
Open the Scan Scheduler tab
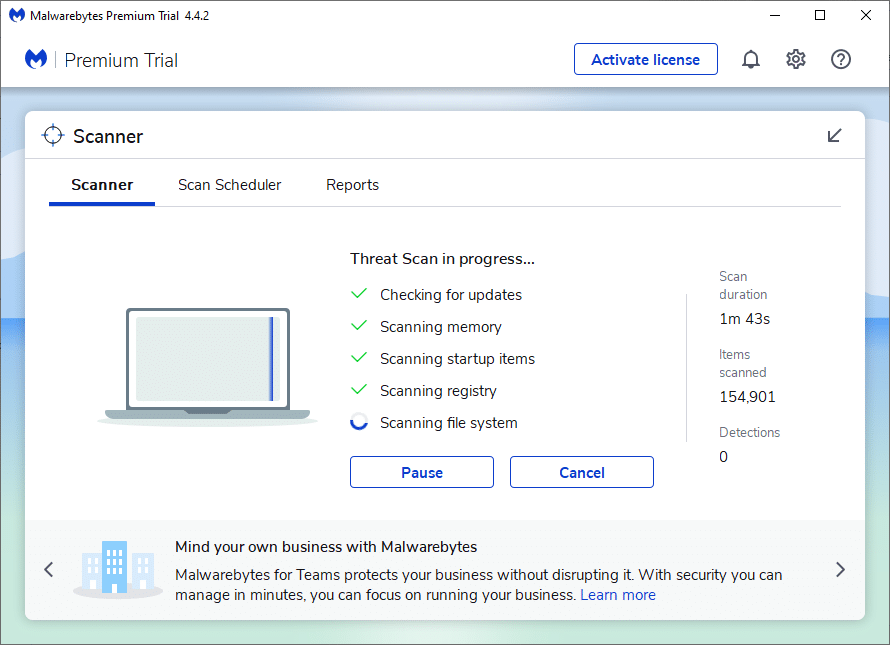point(229,185)
